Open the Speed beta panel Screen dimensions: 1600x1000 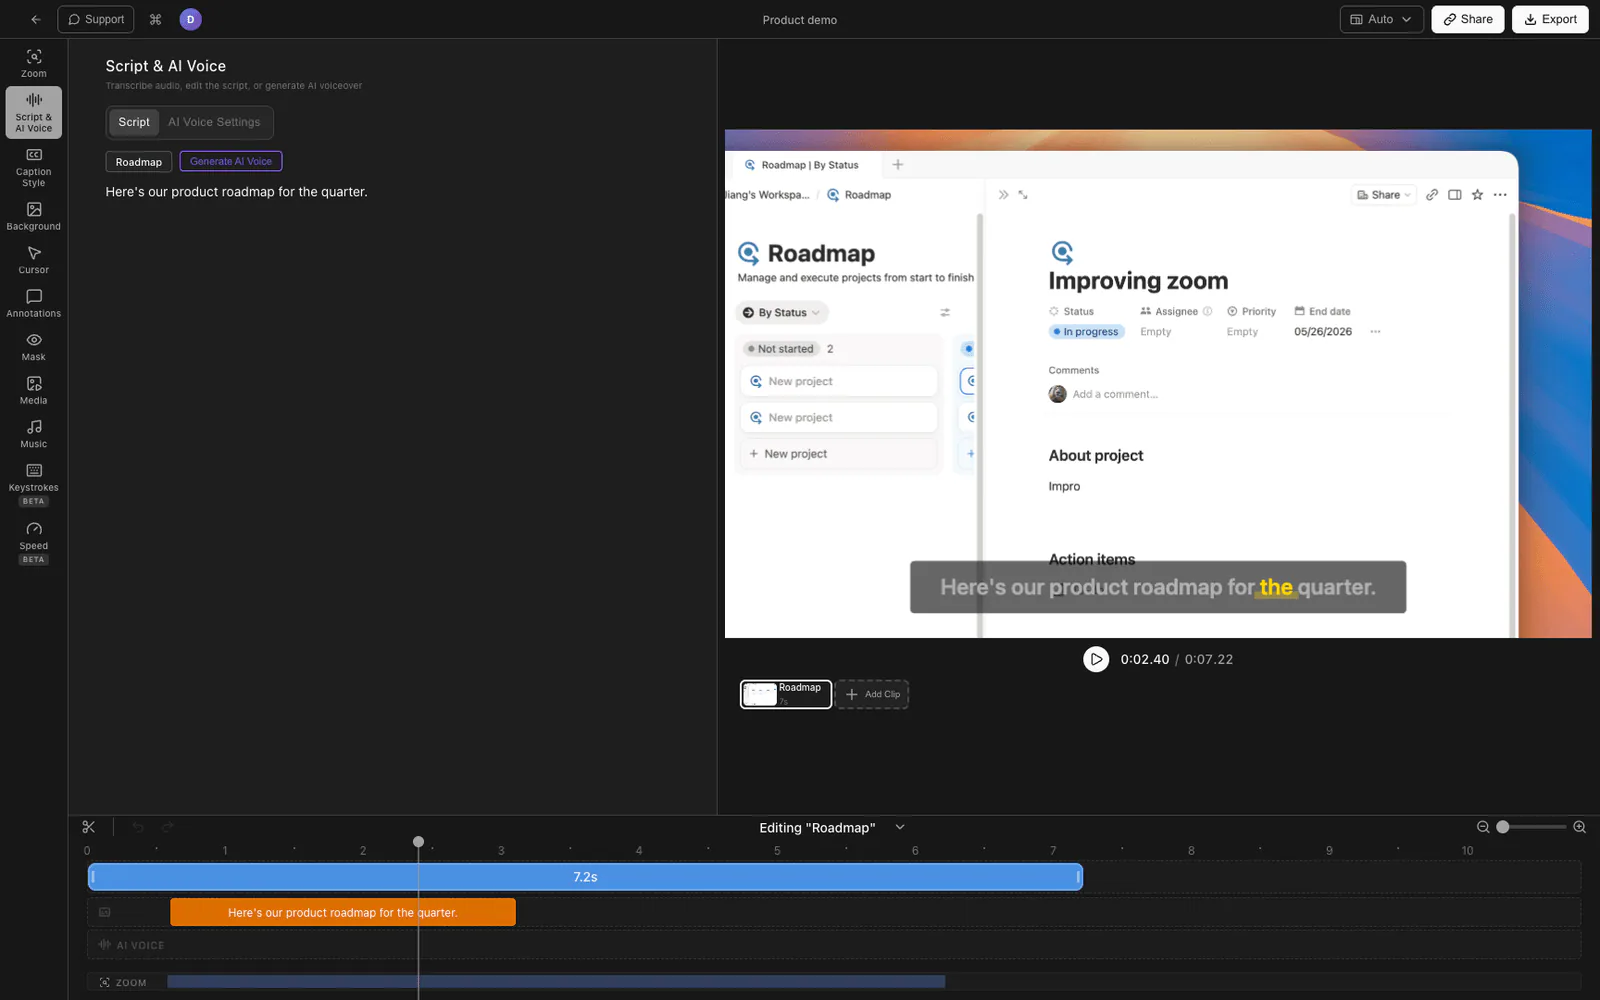point(34,542)
